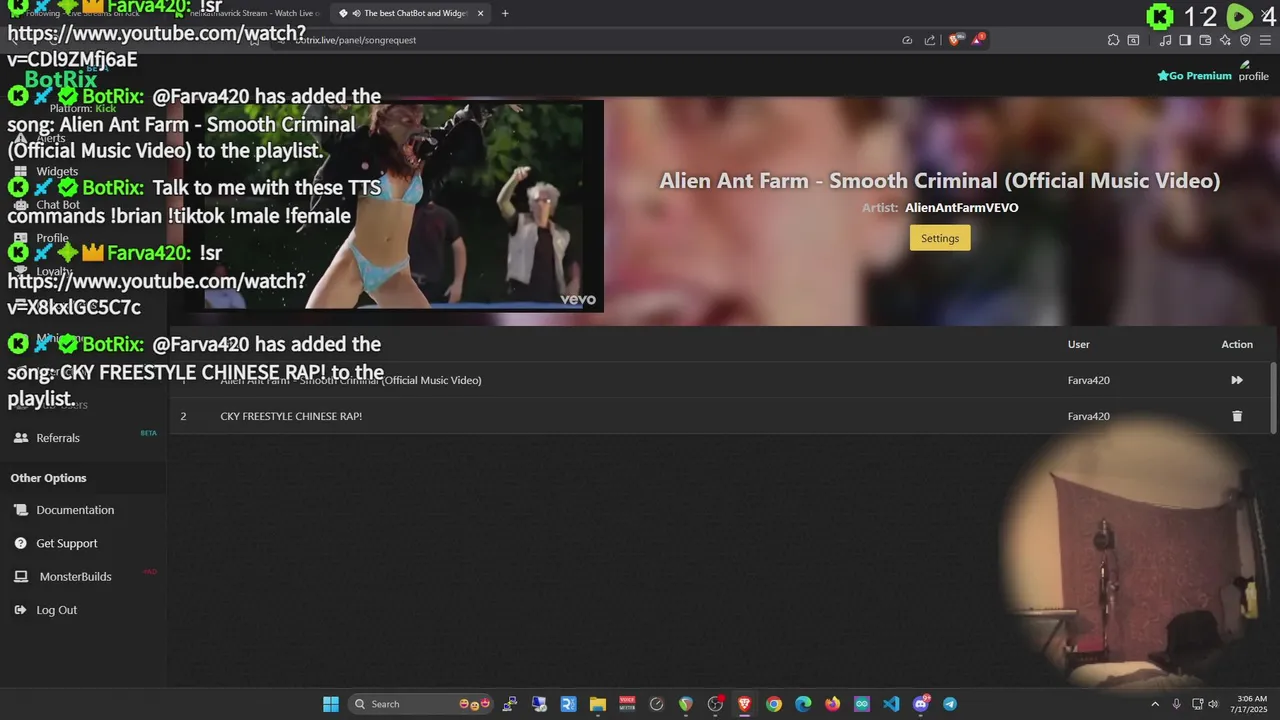
Task: Click the microphone icon in system tray
Action: [1177, 704]
